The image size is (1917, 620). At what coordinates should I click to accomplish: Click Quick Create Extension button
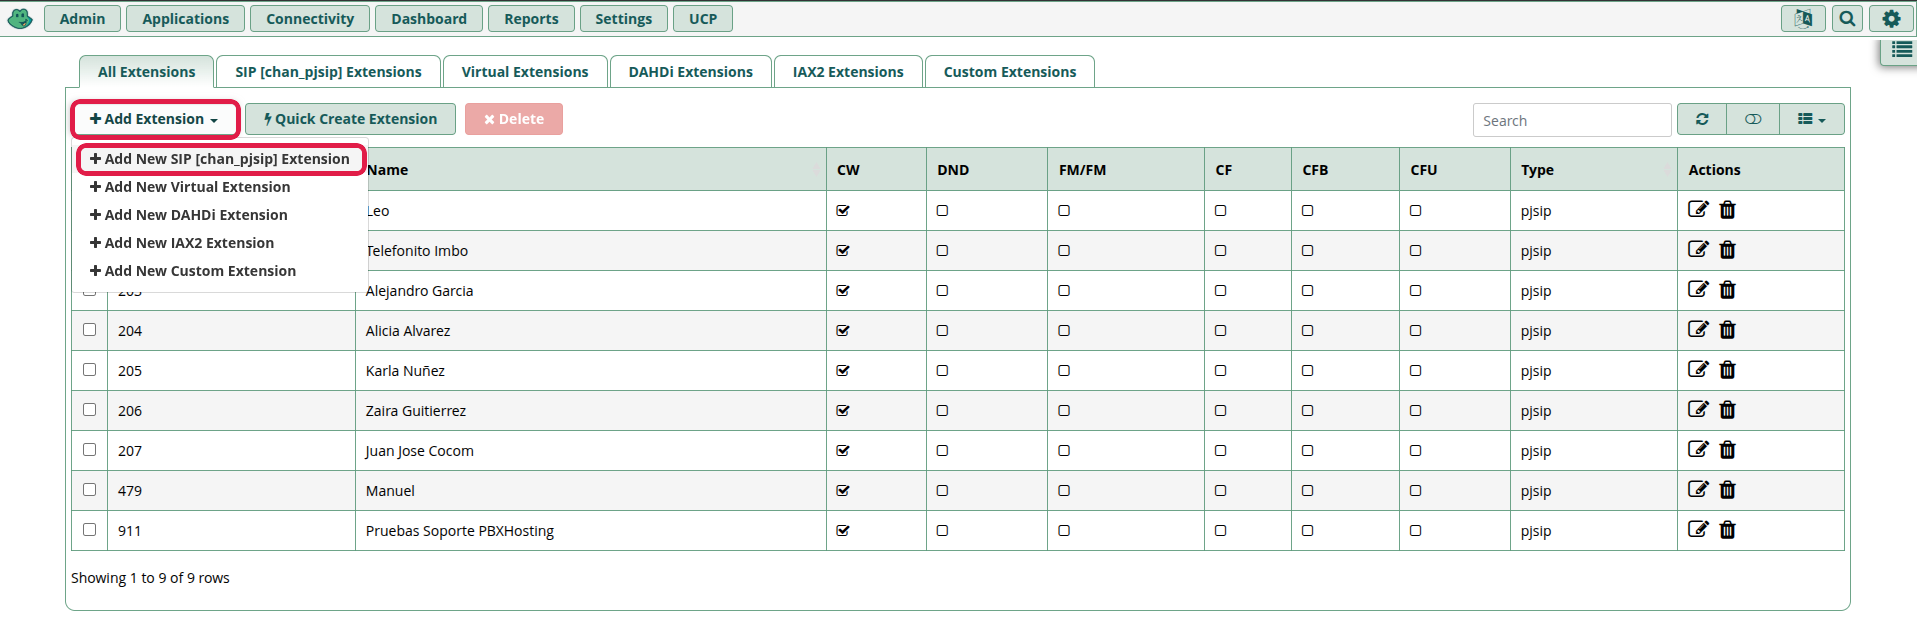tap(350, 119)
